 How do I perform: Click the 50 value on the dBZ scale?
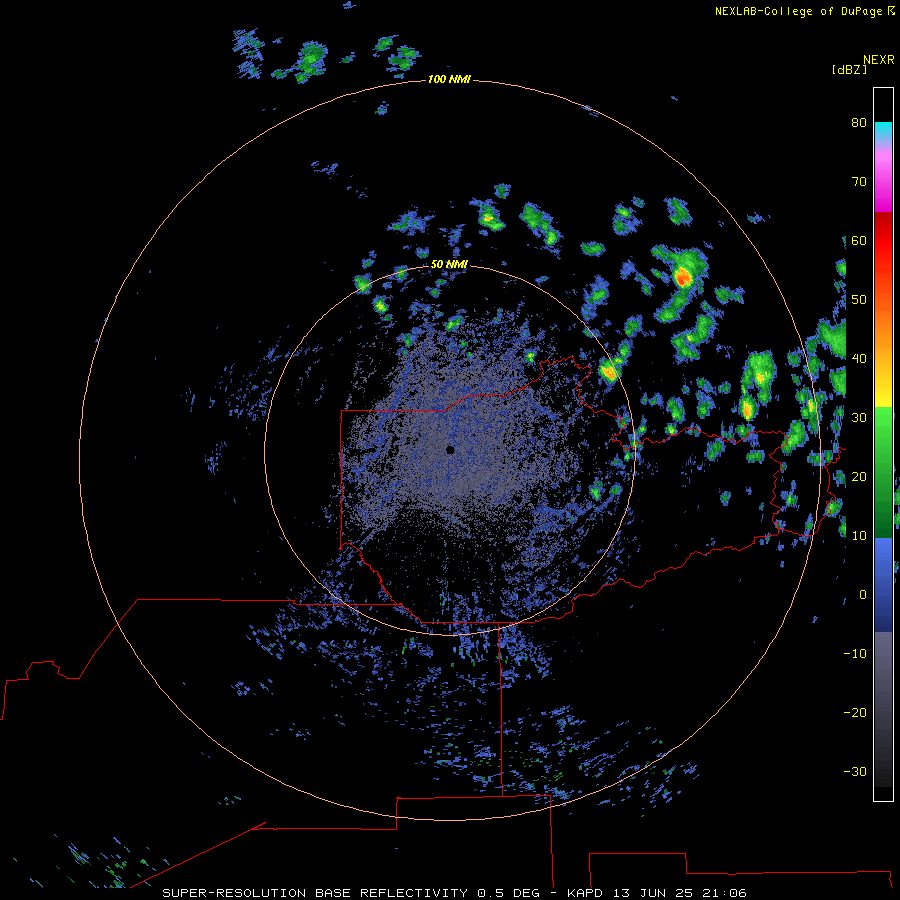click(859, 300)
